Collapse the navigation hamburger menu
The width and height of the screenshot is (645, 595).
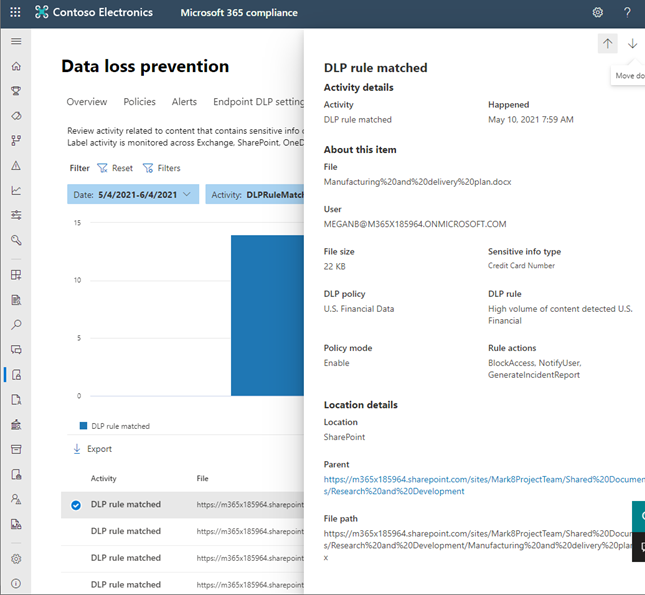[16, 41]
